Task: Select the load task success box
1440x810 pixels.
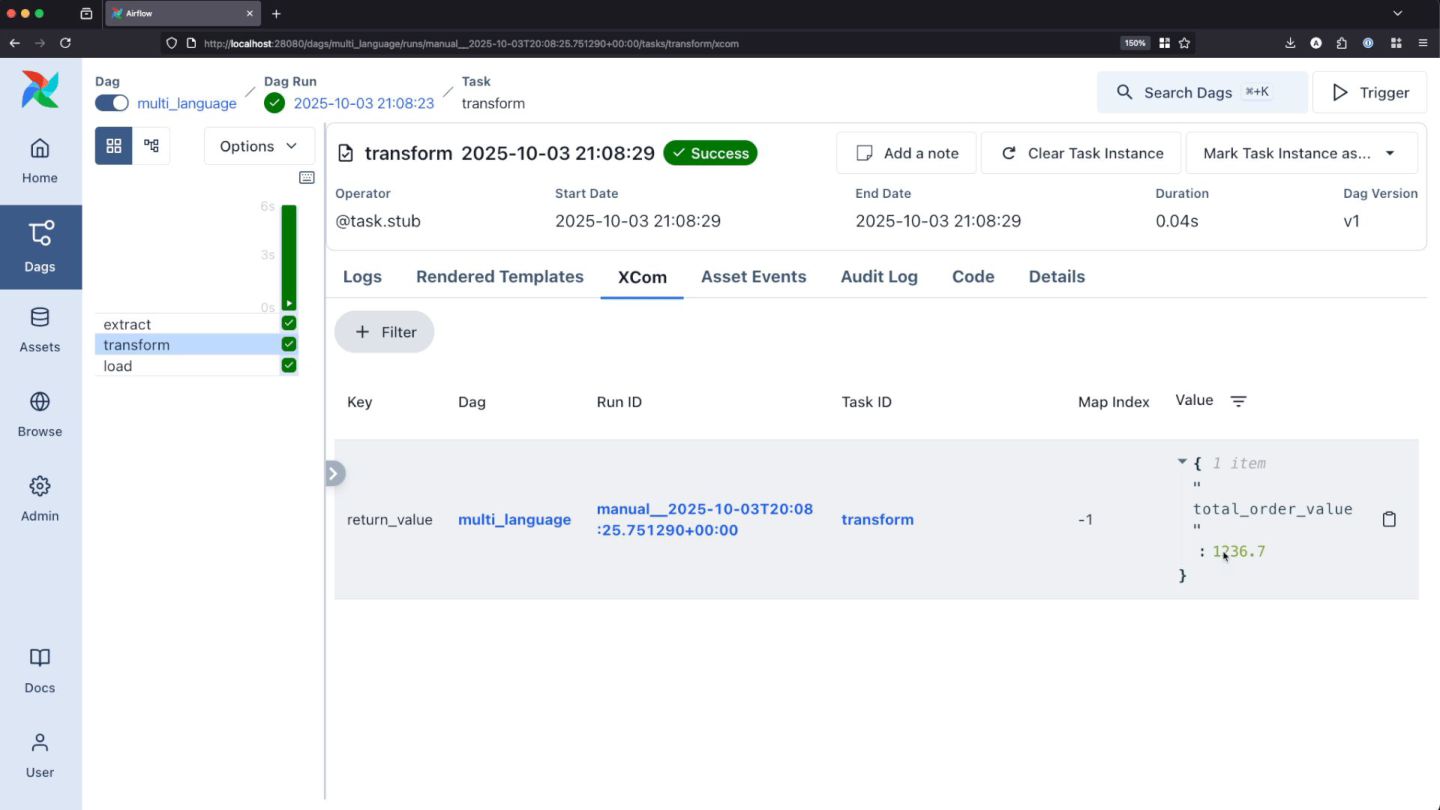Action: 289,365
